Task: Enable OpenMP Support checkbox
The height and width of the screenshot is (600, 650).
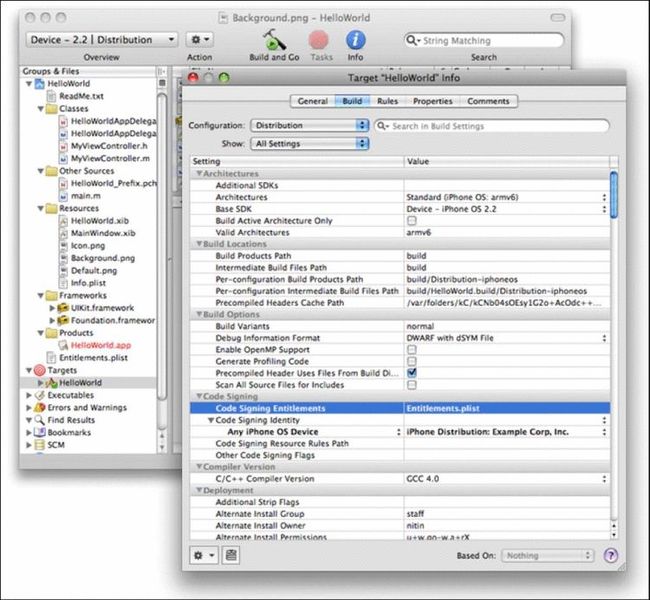Action: pos(412,350)
